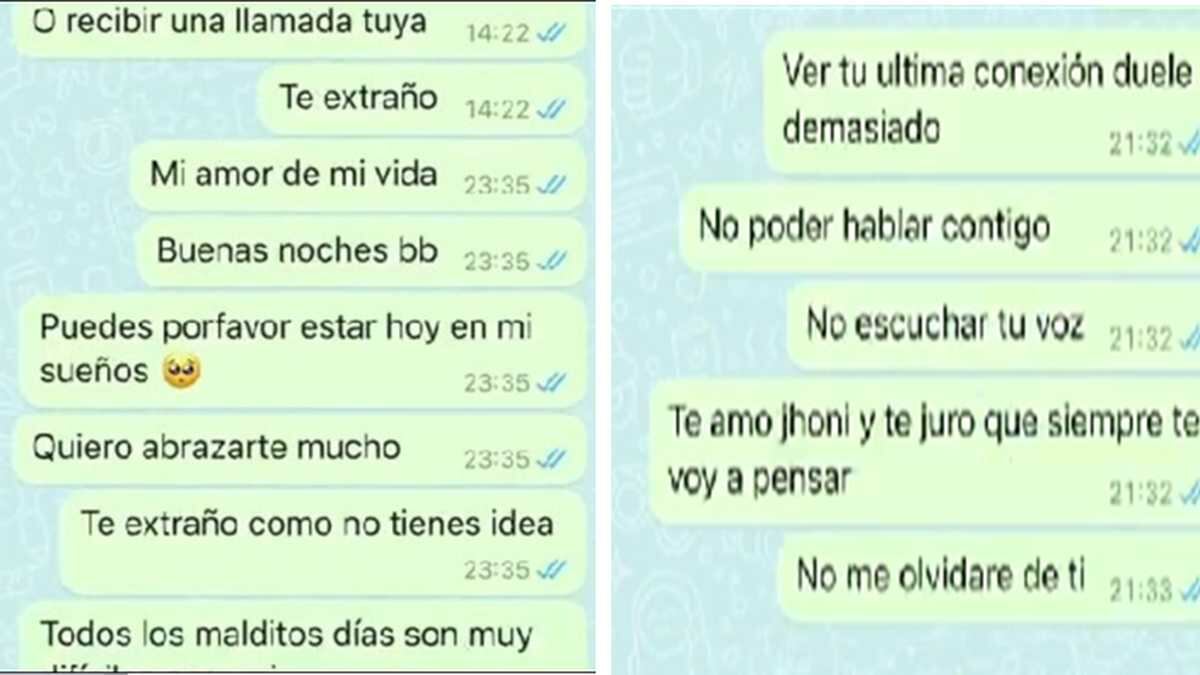Click read checkmarks on 'Te extraño' 14:22

[x=551, y=109]
